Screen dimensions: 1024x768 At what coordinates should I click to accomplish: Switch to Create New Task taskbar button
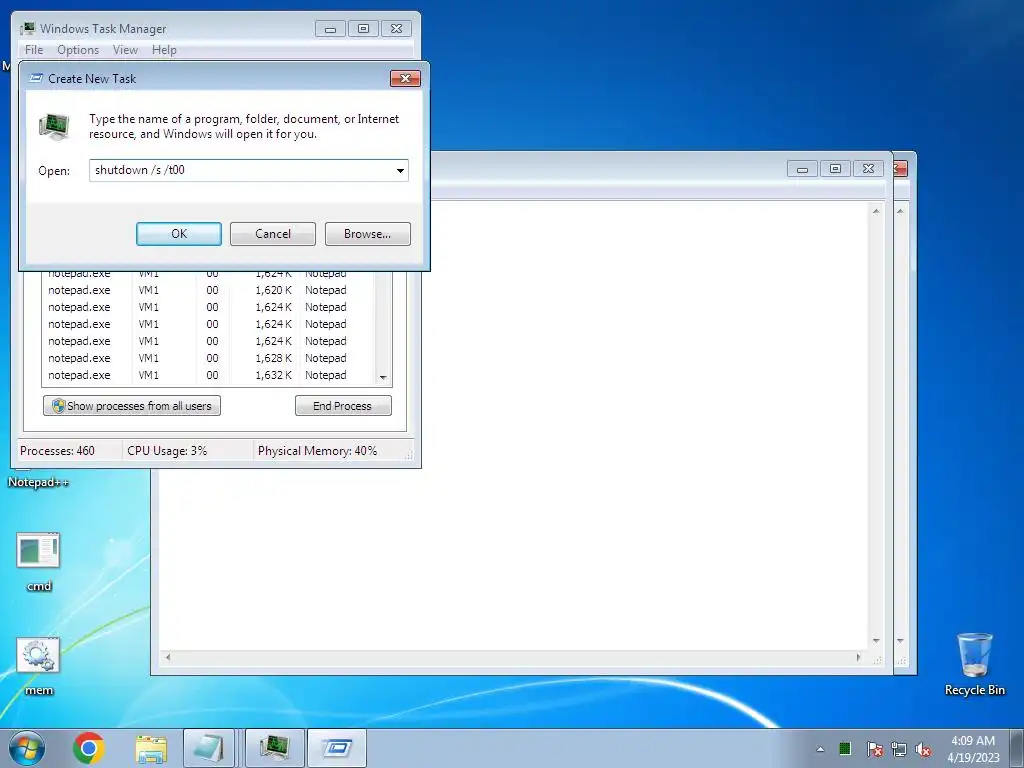coord(336,748)
